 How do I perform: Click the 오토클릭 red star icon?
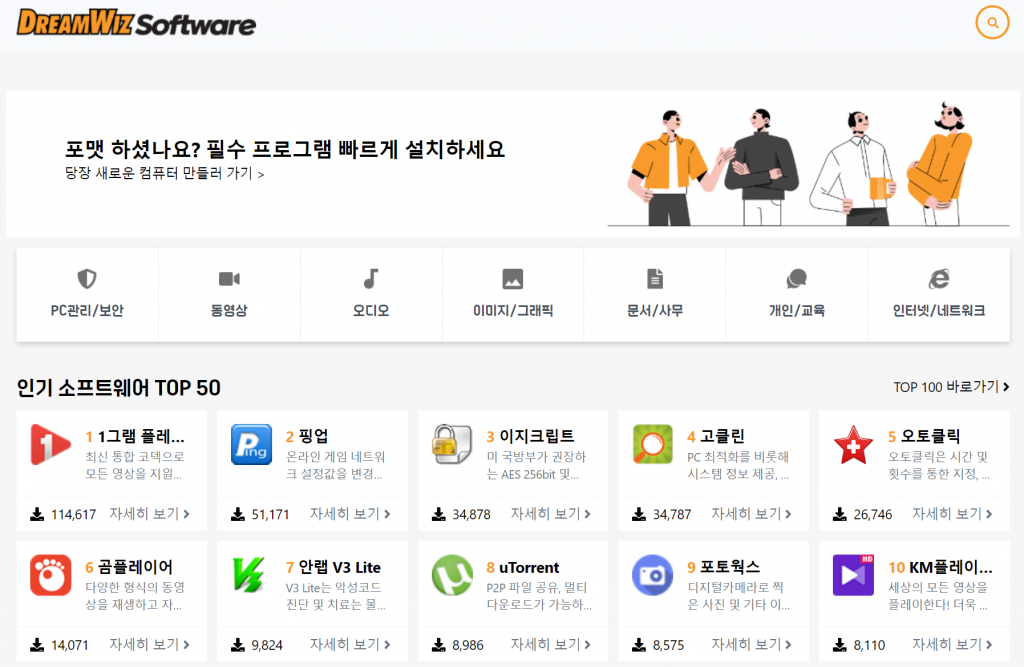854,444
